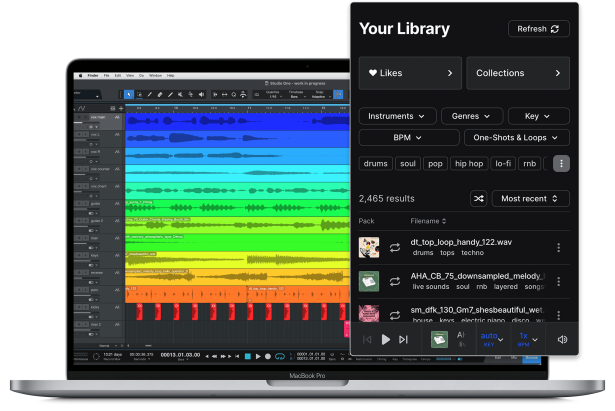The width and height of the screenshot is (615, 411).
Task: Click the Refresh button
Action: point(538,29)
